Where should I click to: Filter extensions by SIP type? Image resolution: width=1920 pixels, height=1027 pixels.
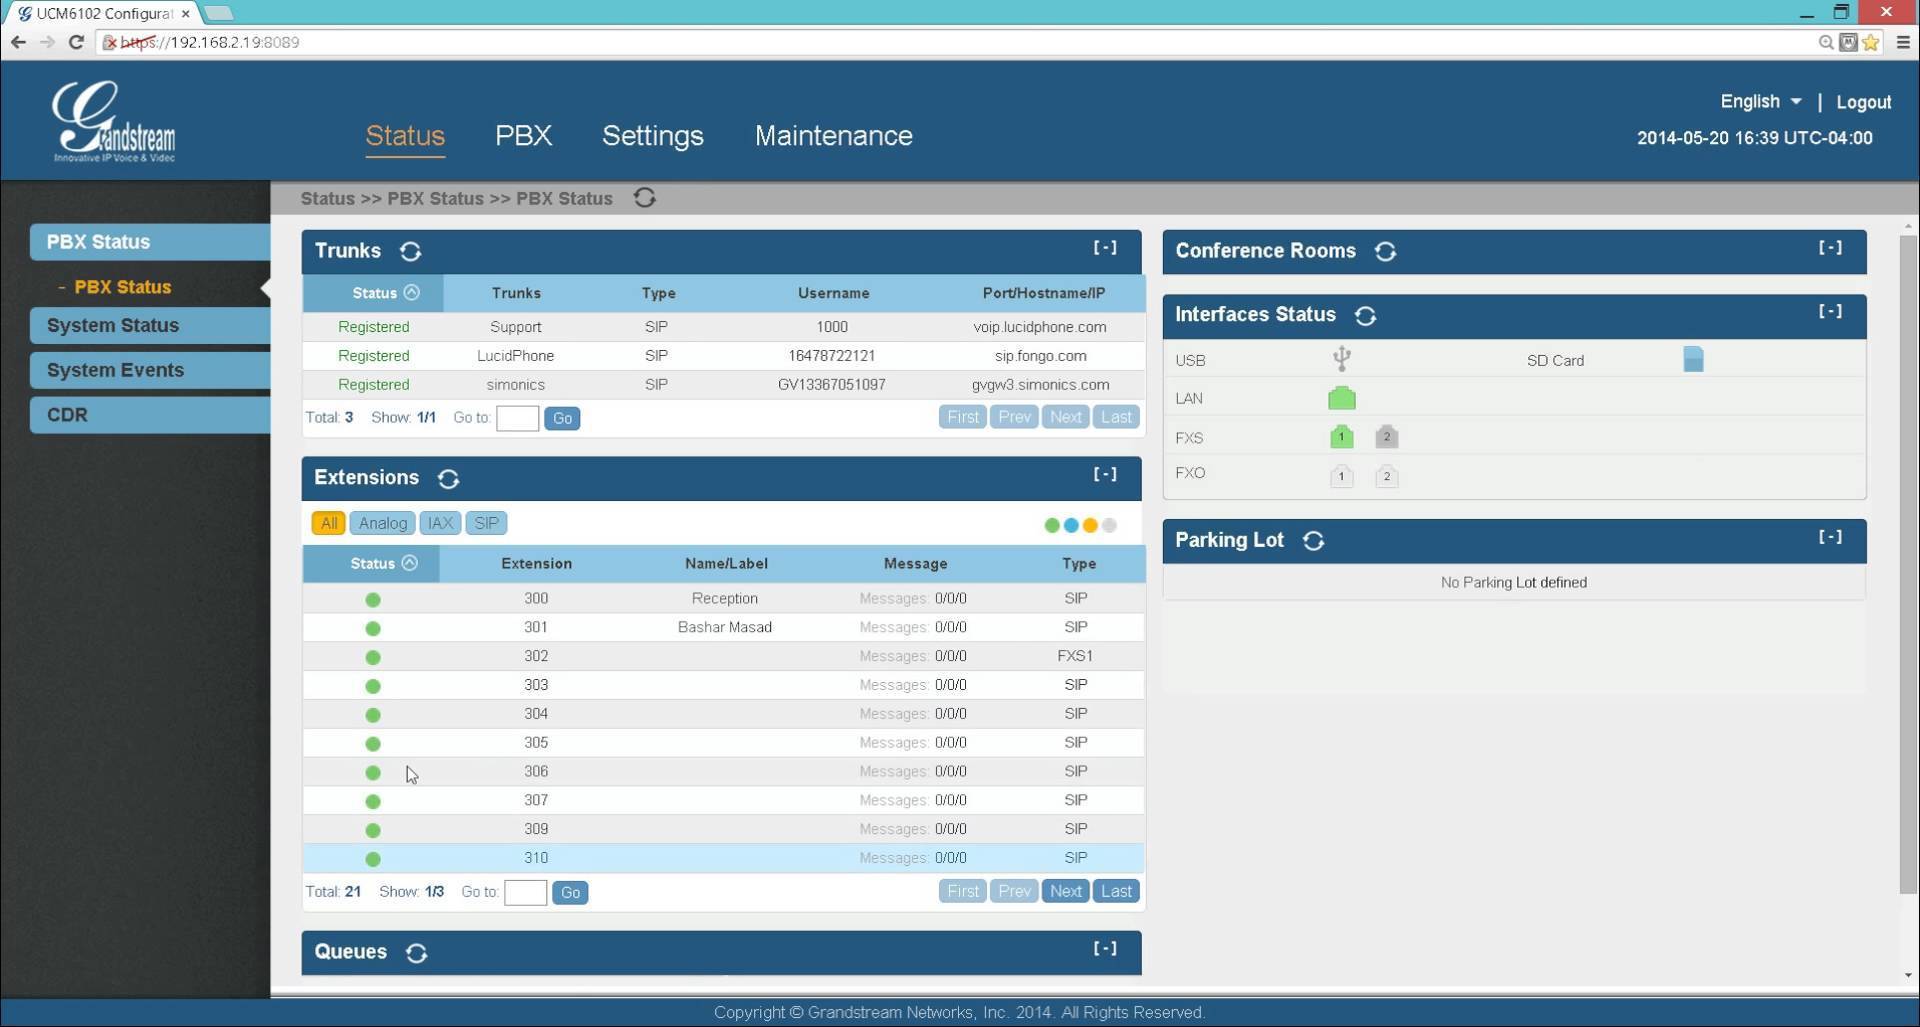click(x=486, y=523)
